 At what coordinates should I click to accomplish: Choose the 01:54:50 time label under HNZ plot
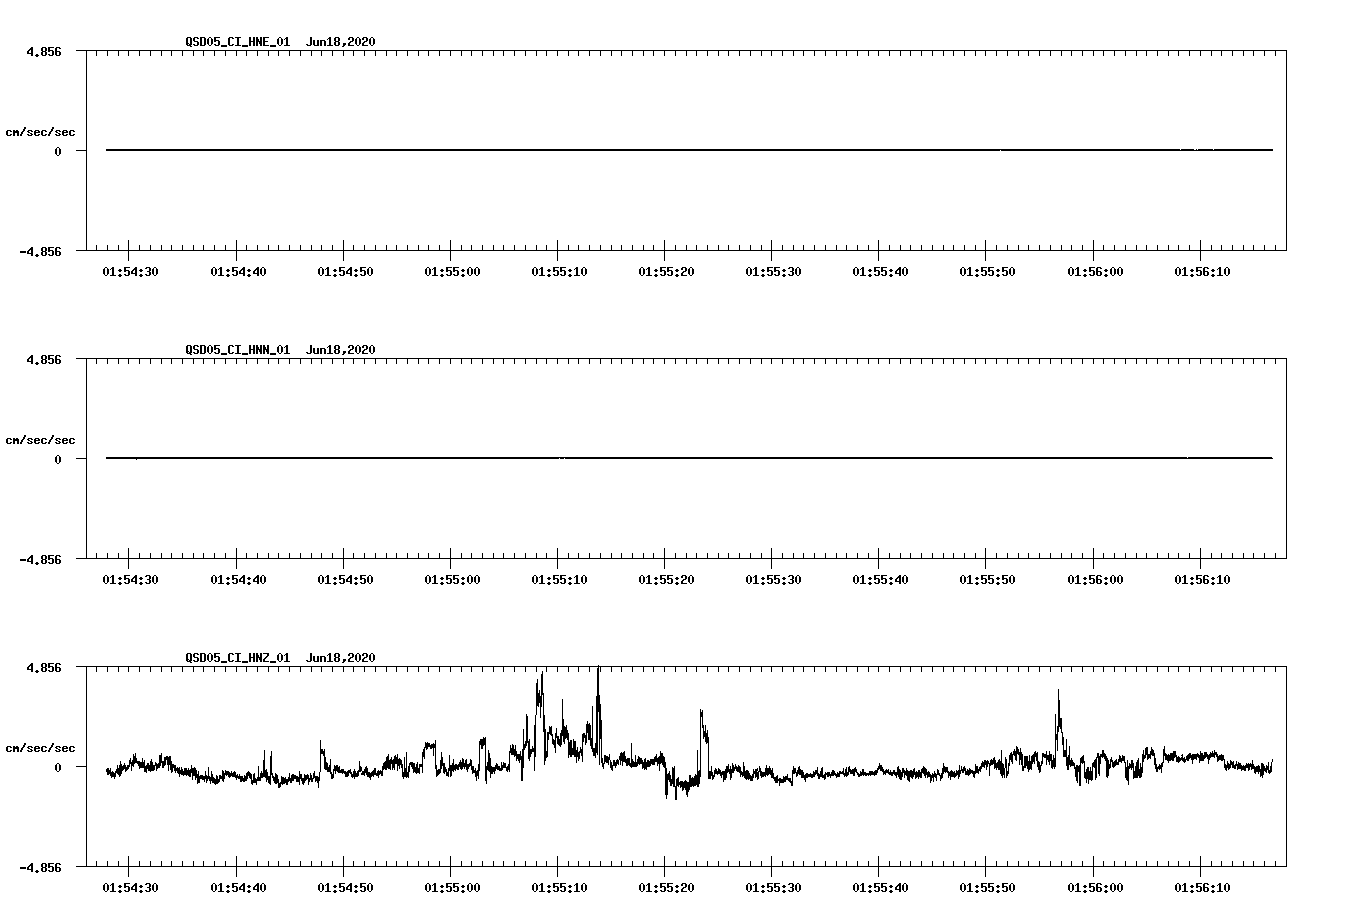[345, 888]
